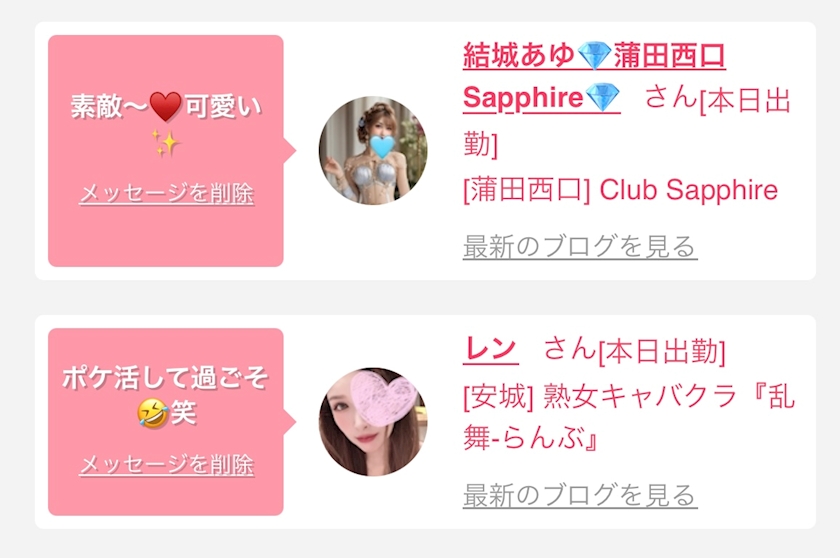
Task: Delete the 素敵〜可愛い message via メッセージを削除
Action: tap(167, 193)
